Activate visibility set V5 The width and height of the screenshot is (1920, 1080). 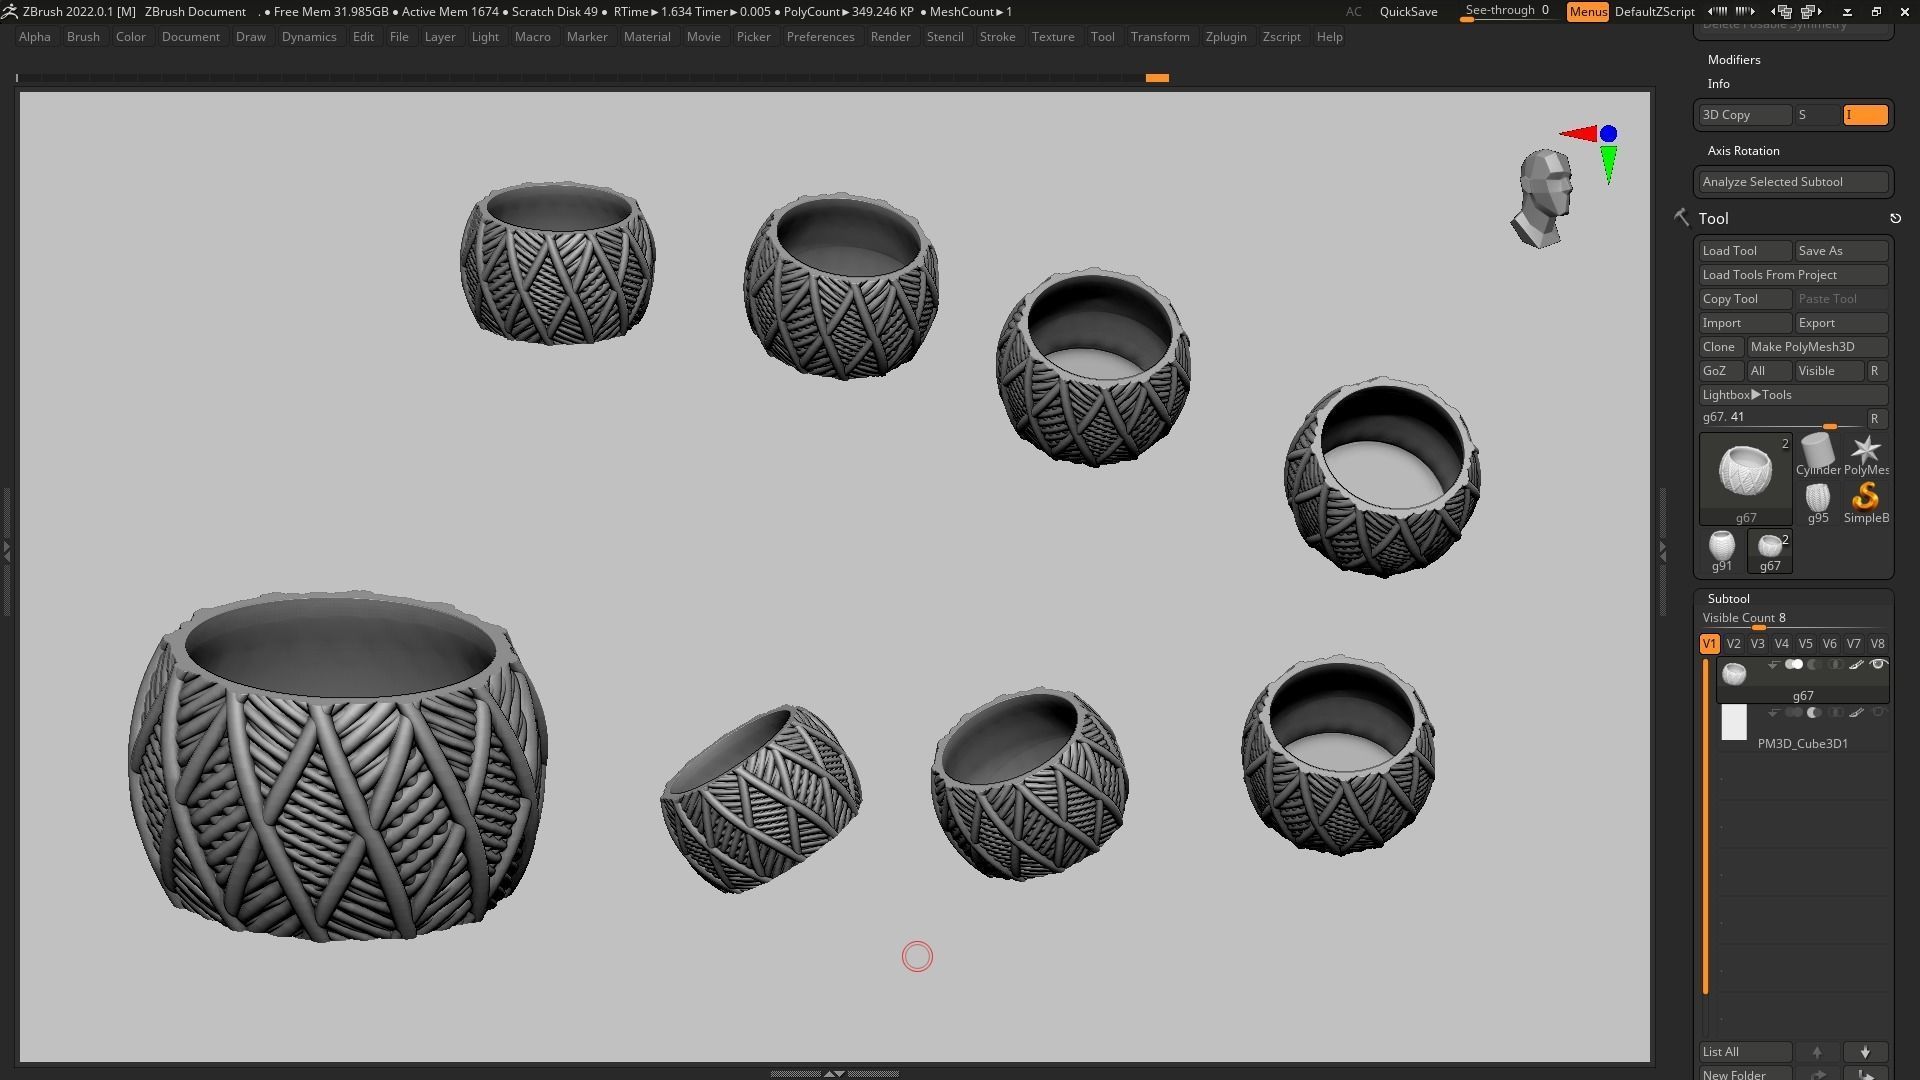[1805, 644]
